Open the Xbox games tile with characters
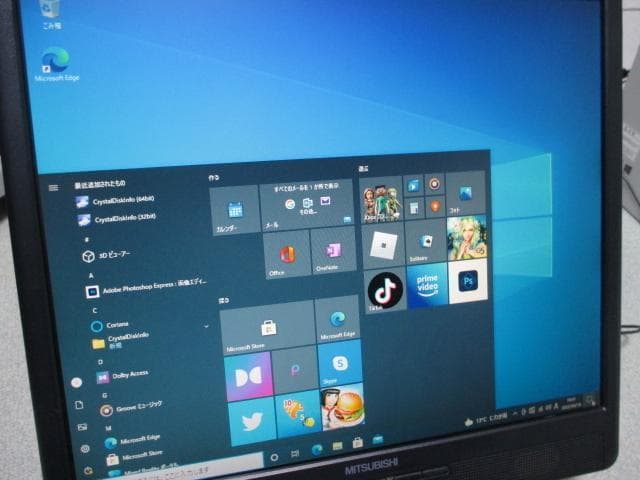 coord(381,200)
